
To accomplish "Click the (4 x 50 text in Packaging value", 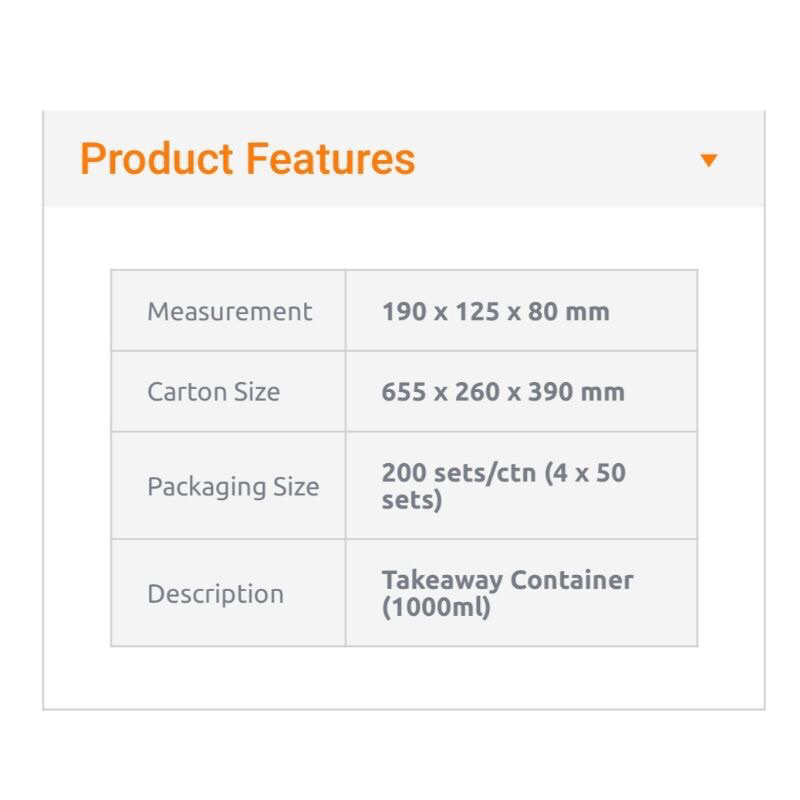I will tap(586, 473).
